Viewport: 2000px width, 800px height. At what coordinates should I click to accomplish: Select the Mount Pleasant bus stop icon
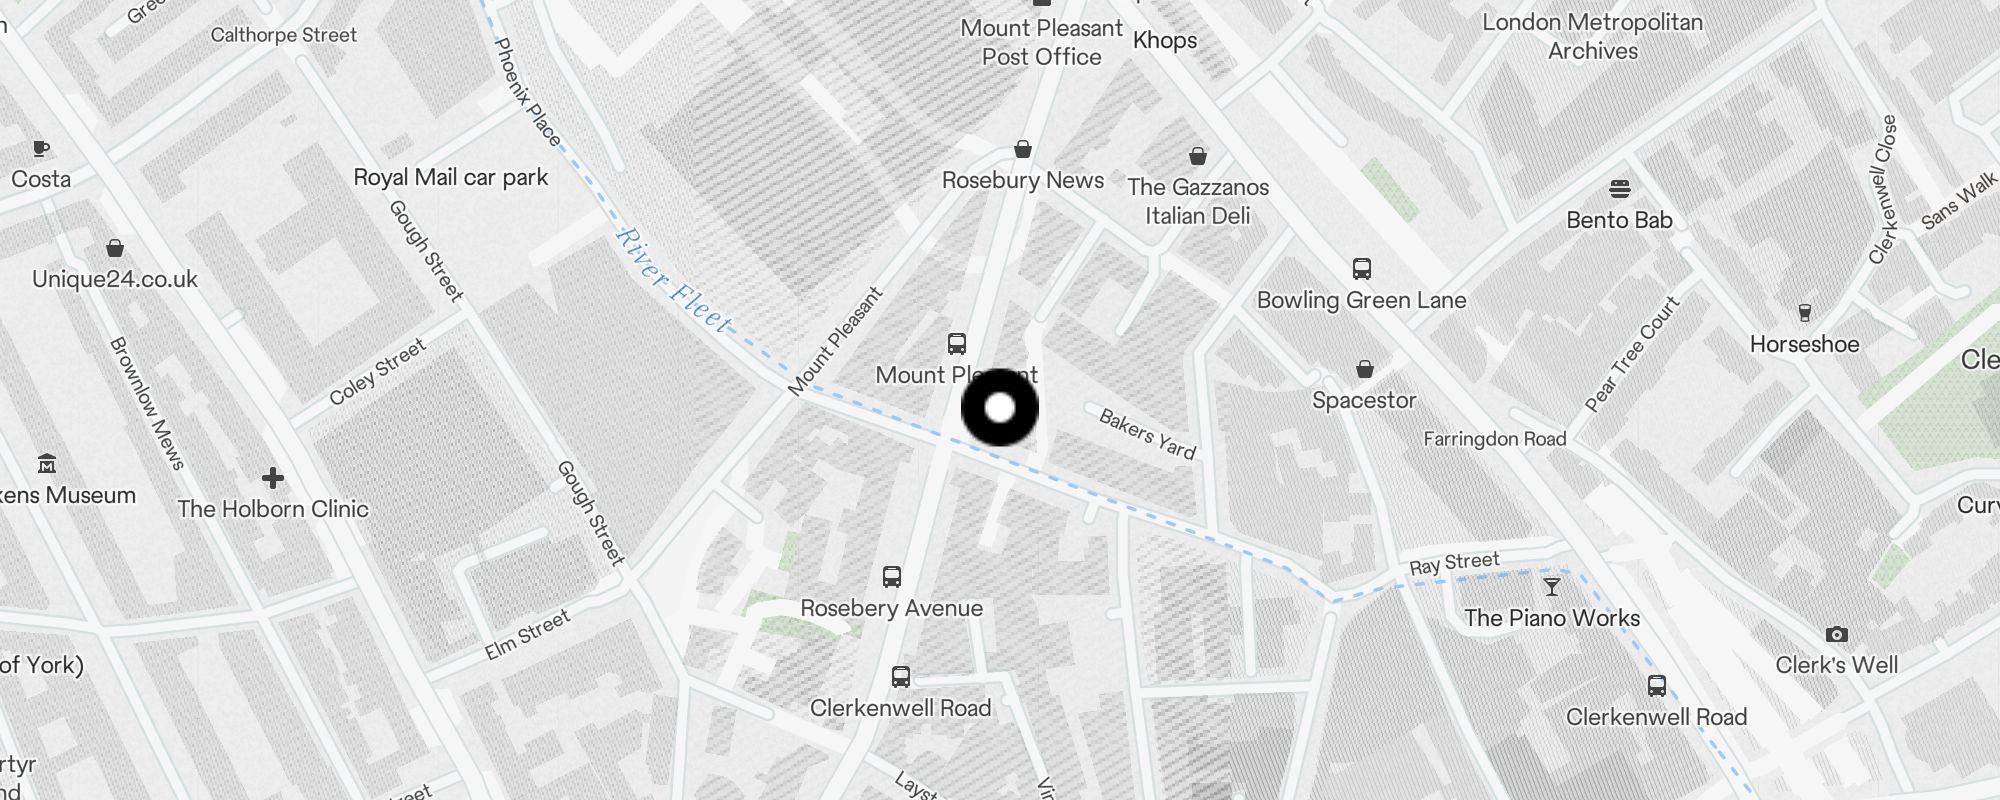[x=957, y=344]
